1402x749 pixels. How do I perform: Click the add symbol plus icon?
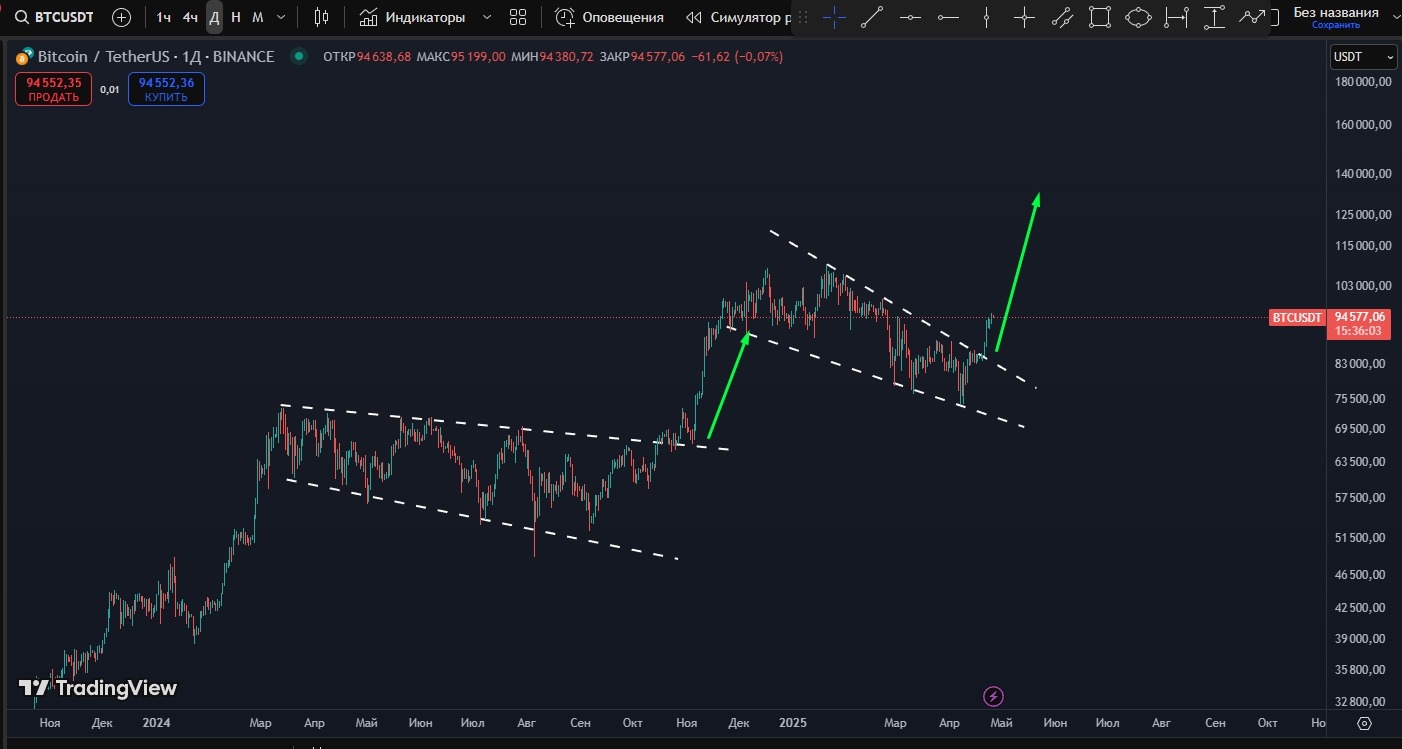pyautogui.click(x=121, y=17)
